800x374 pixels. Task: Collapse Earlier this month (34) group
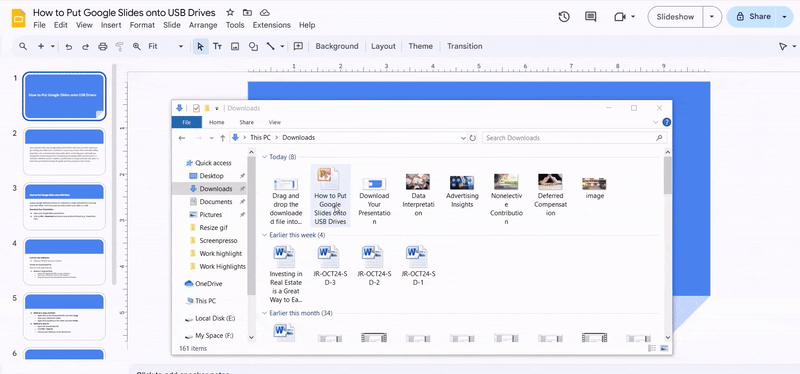[x=265, y=313]
